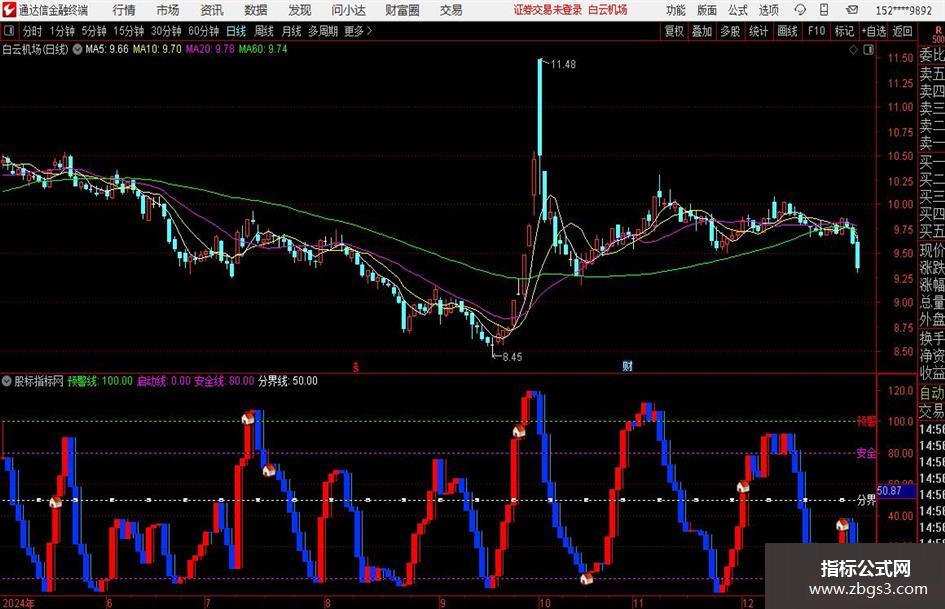Expand the 股标指标网 indicator dropdown arrow

(7, 381)
